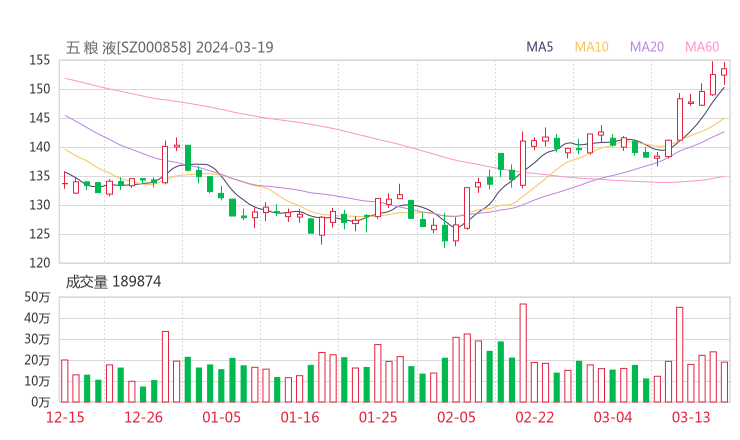Click the 10万 volume axis label
Screen dimensions: 740x440
[x=37, y=381]
